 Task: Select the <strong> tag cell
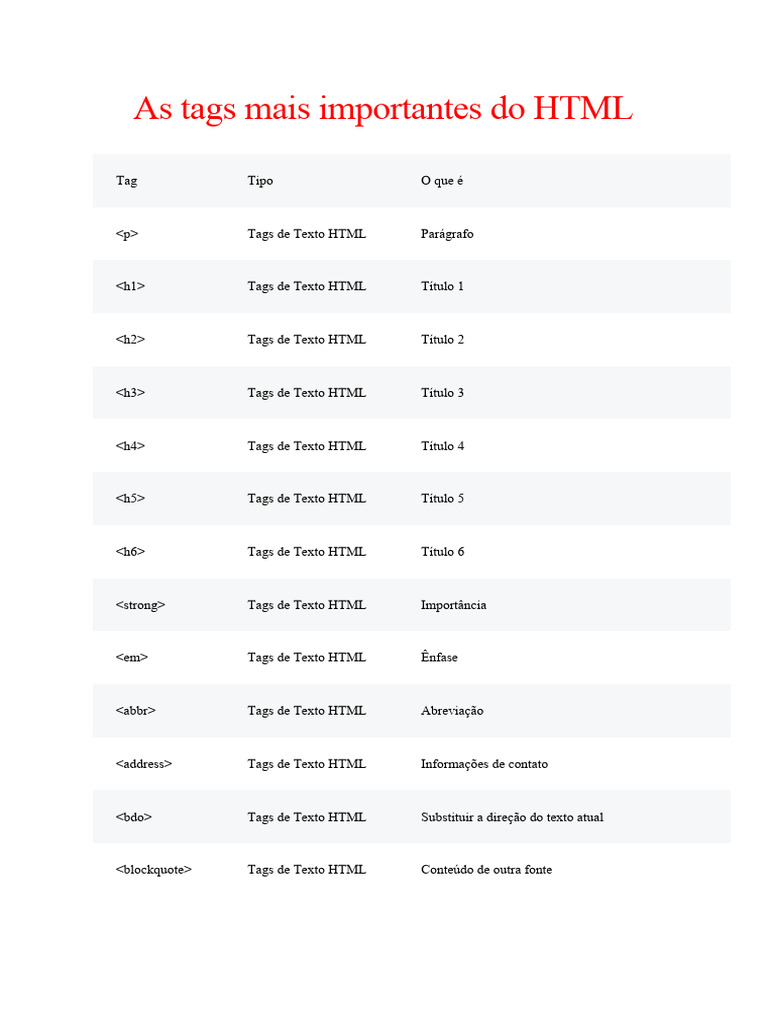[x=140, y=605]
